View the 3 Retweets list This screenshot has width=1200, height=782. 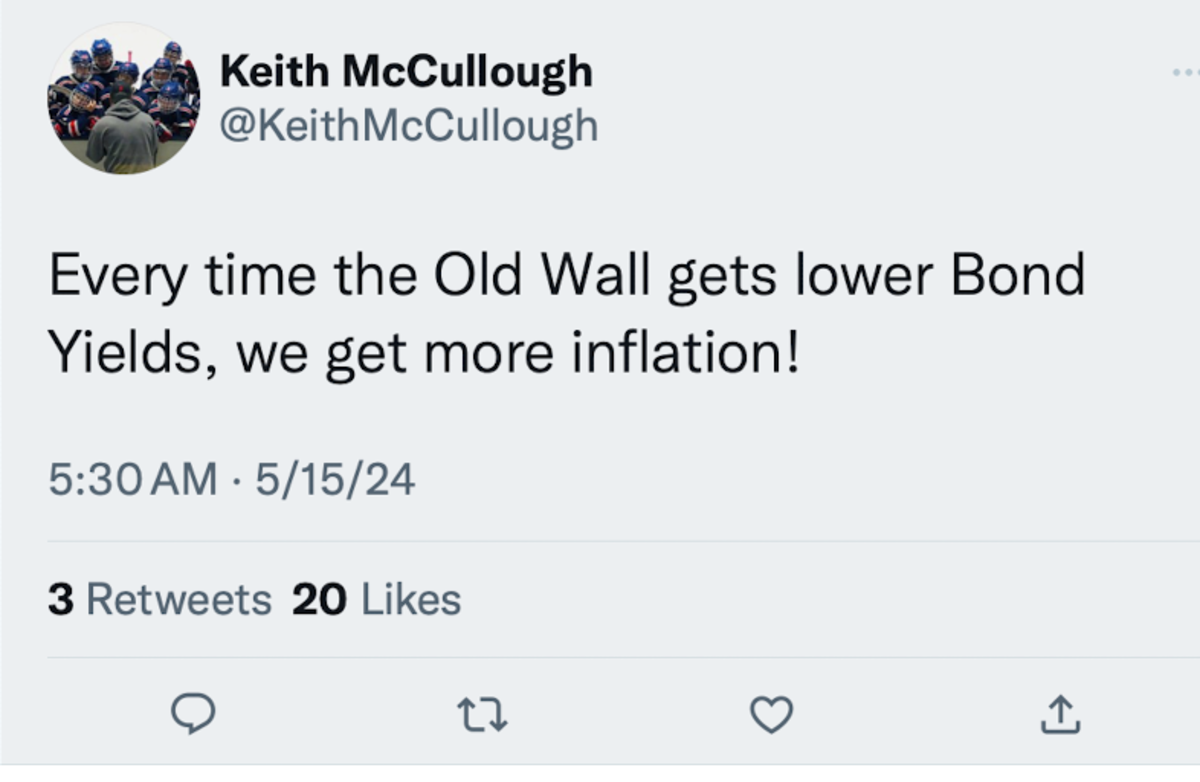pyautogui.click(x=160, y=600)
